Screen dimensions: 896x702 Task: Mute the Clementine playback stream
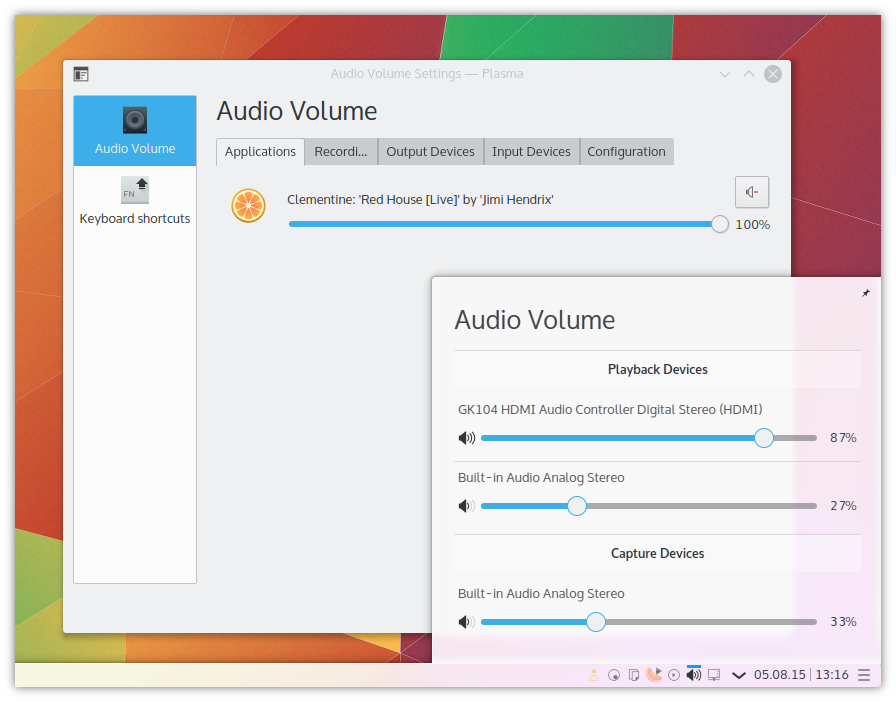(x=751, y=192)
